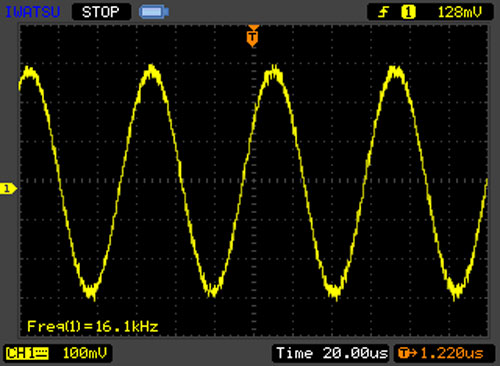The height and width of the screenshot is (366, 500).
Task: Click the orange trigger position T marker
Action: [x=253, y=36]
